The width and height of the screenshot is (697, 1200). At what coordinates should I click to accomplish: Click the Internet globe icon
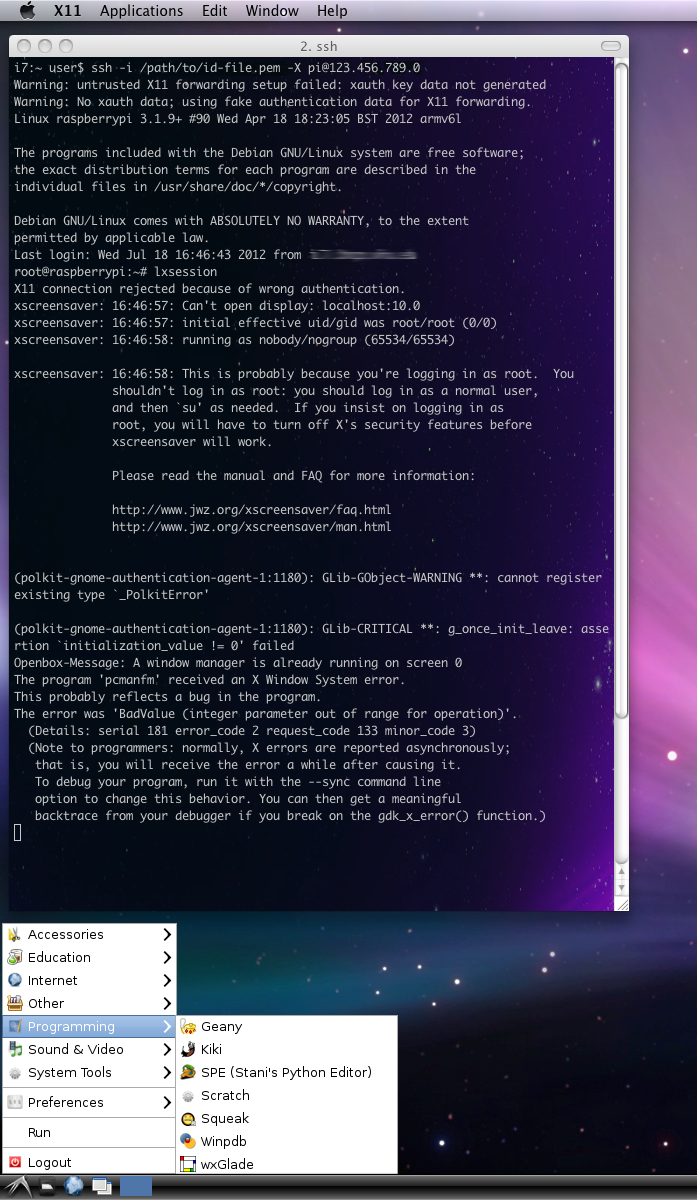click(15, 980)
